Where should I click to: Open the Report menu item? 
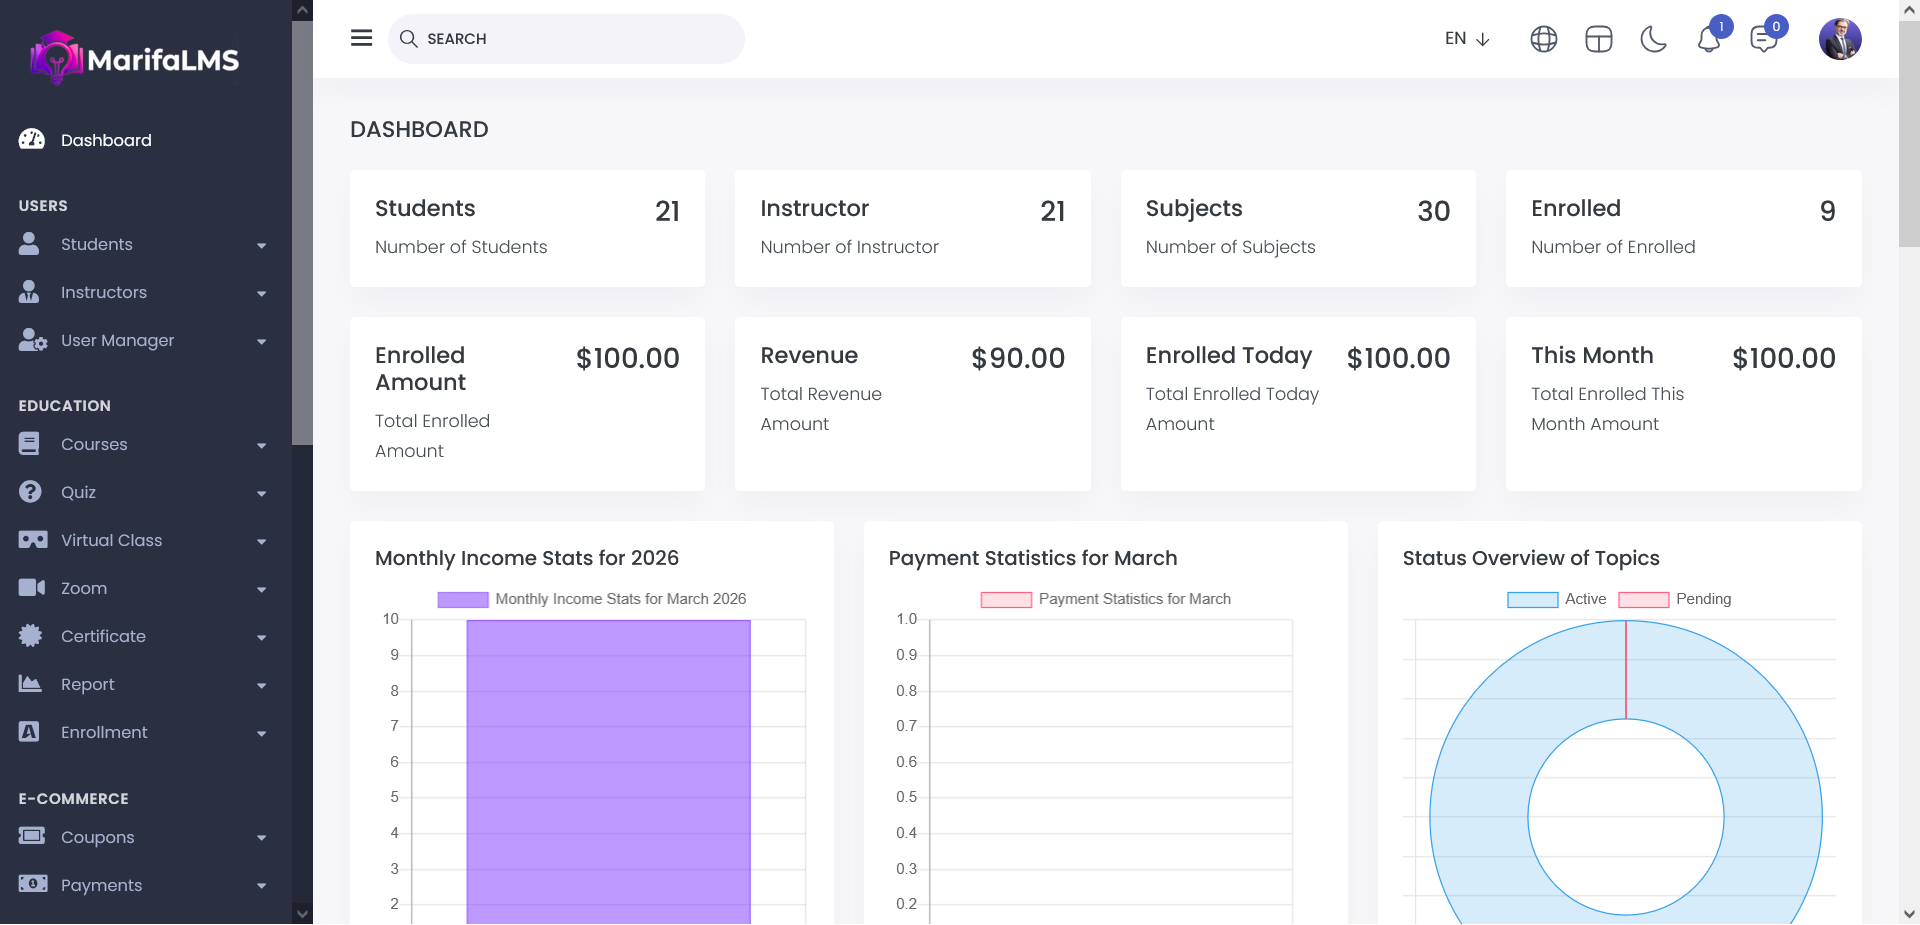tap(88, 684)
